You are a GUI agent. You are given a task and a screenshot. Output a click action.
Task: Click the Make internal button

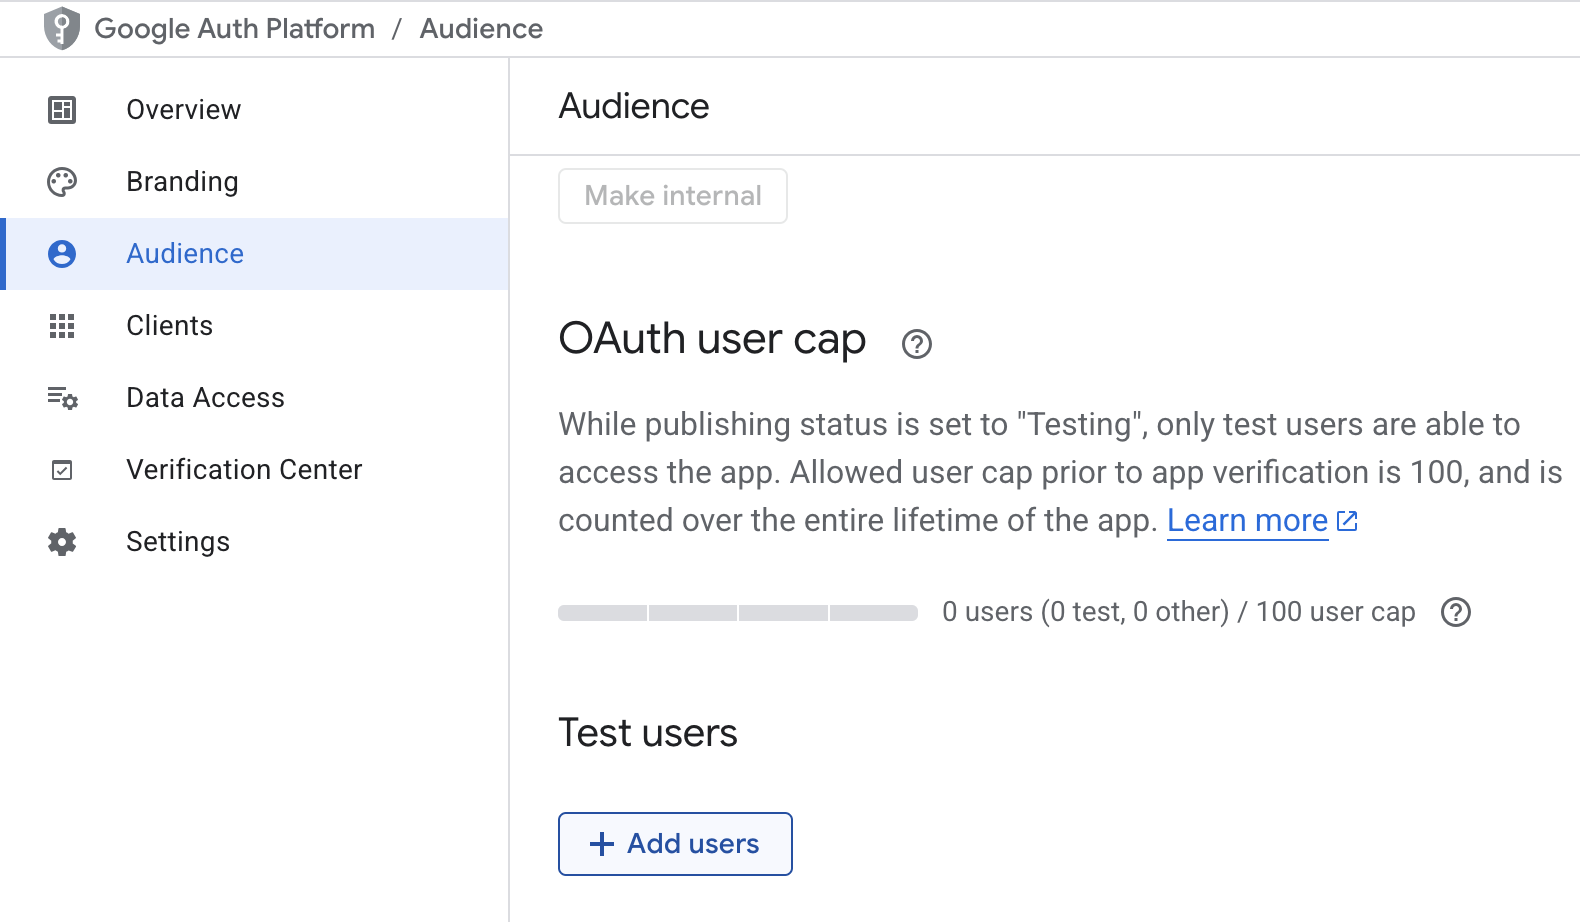tap(673, 196)
